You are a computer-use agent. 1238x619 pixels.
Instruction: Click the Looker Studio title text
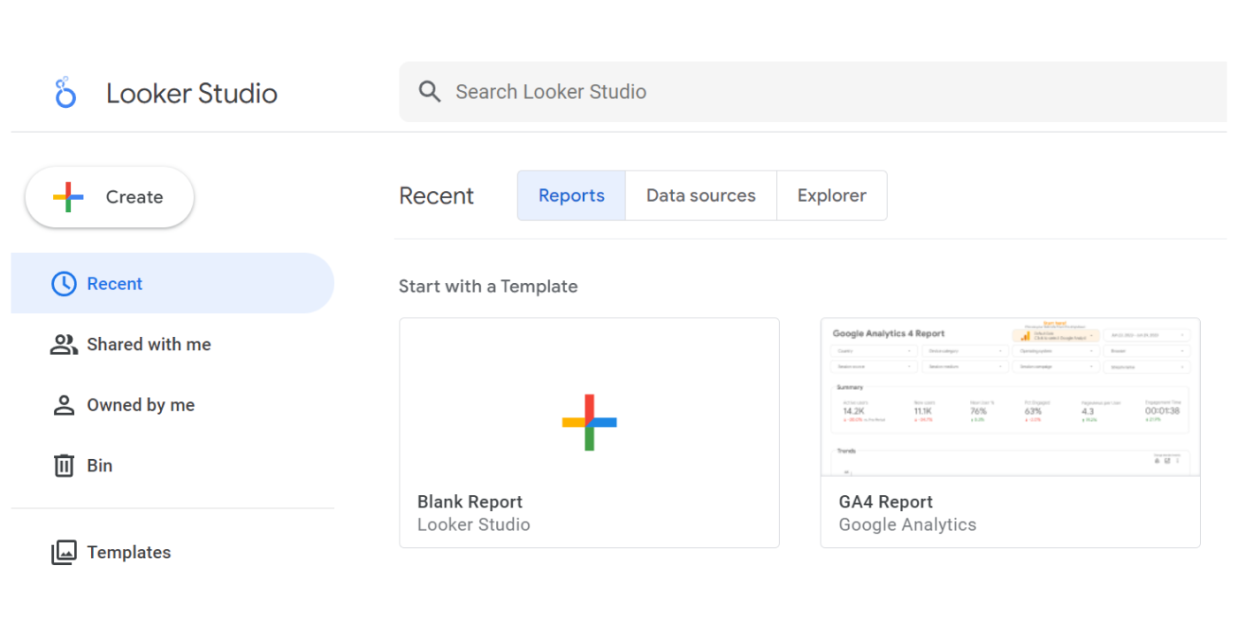tap(192, 94)
